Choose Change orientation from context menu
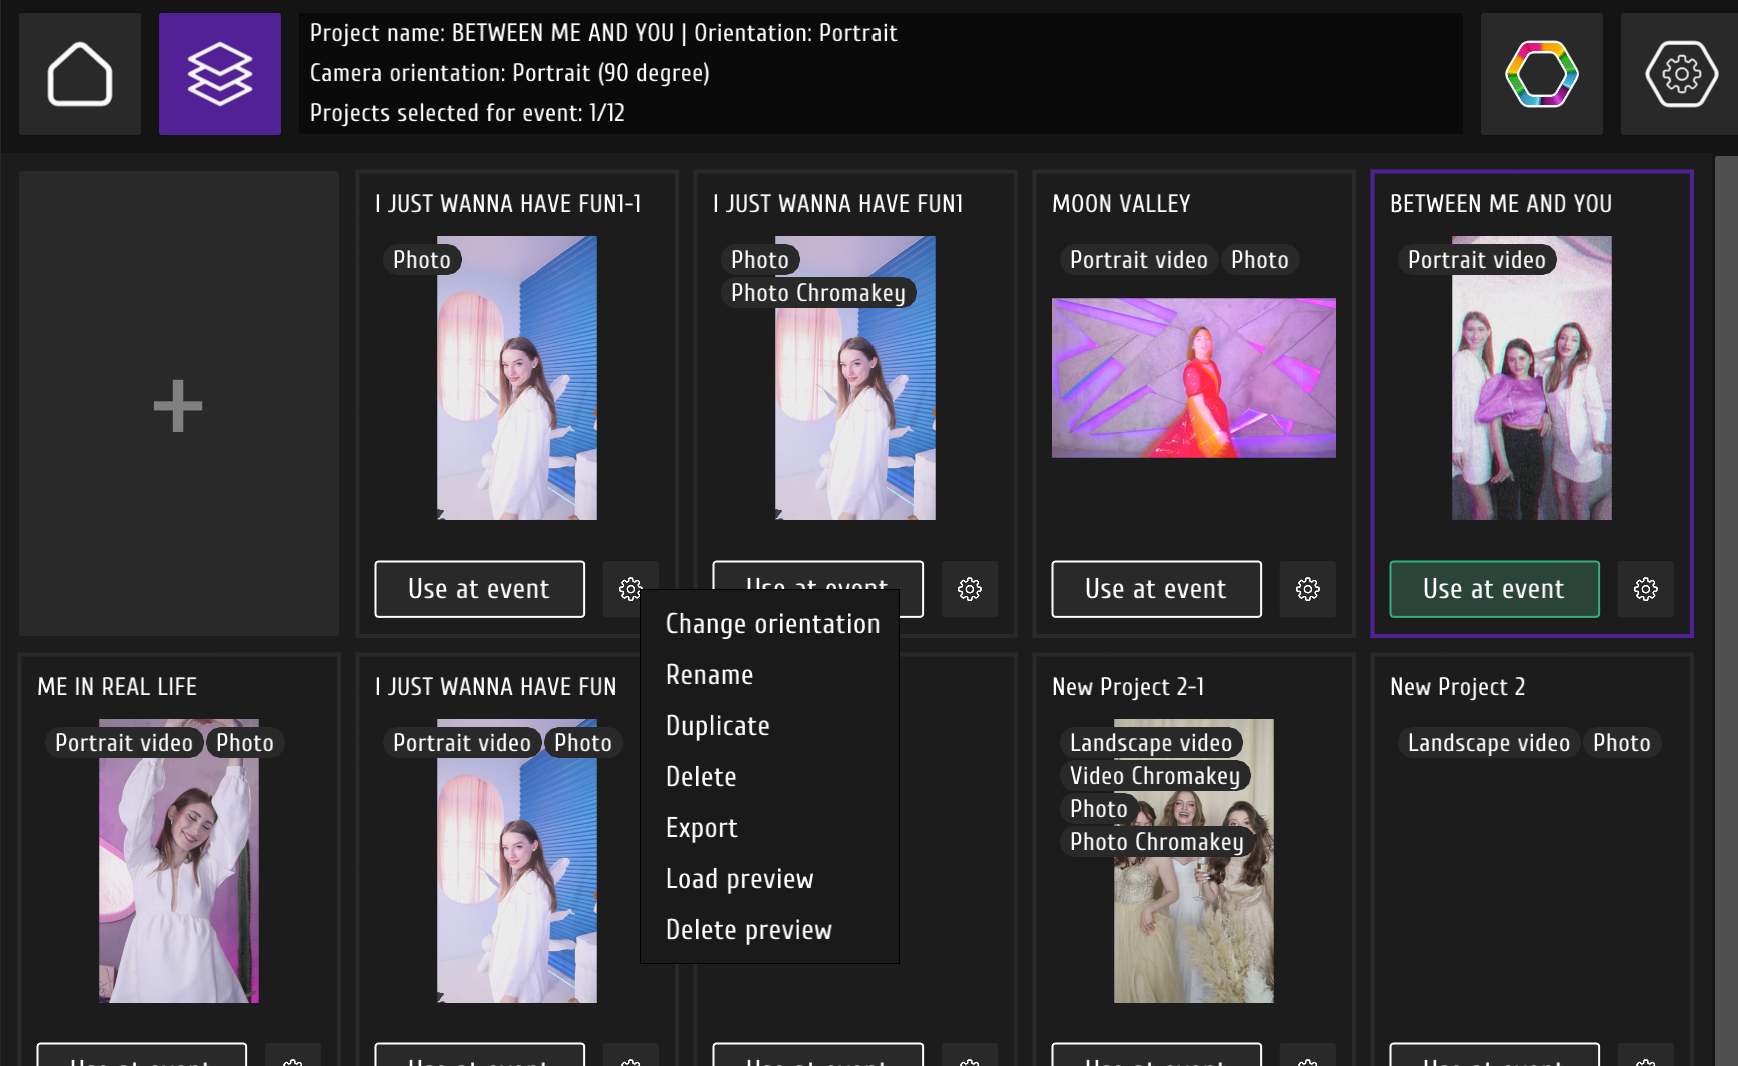Image resolution: width=1738 pixels, height=1066 pixels. click(x=772, y=624)
